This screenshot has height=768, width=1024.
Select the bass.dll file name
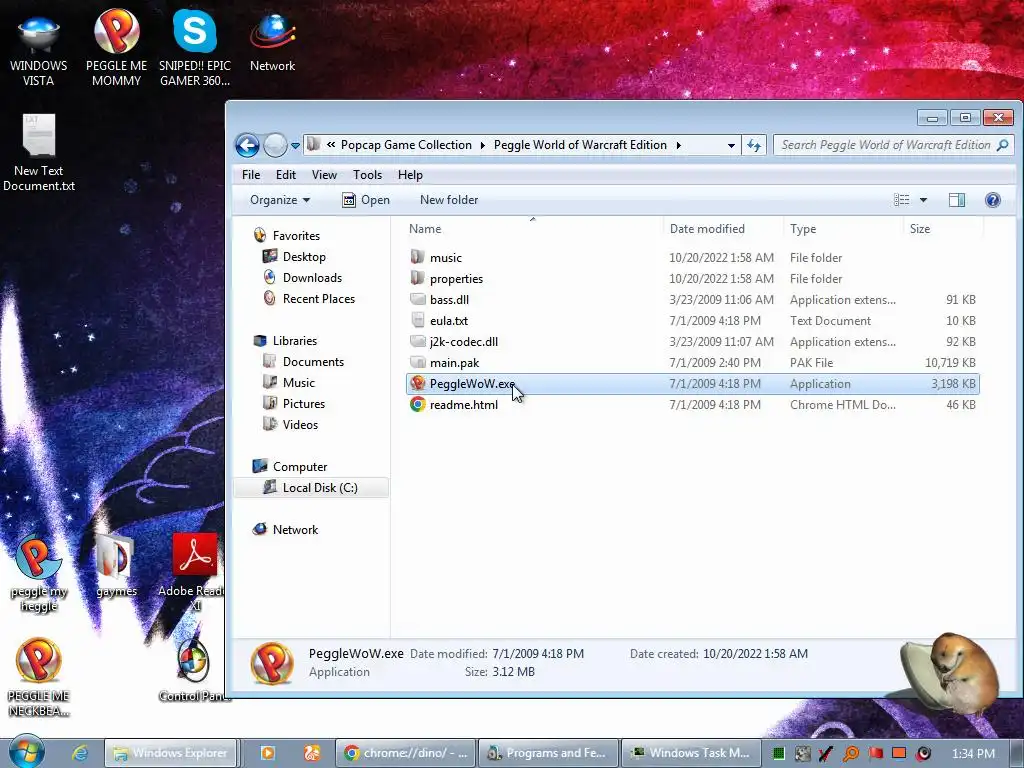point(449,300)
